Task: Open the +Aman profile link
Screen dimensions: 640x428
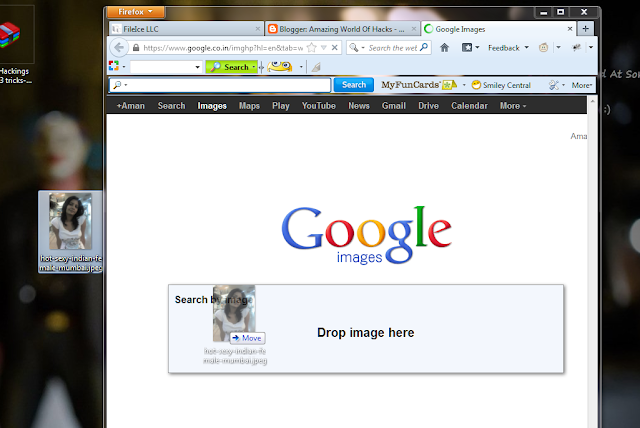Action: point(131,106)
